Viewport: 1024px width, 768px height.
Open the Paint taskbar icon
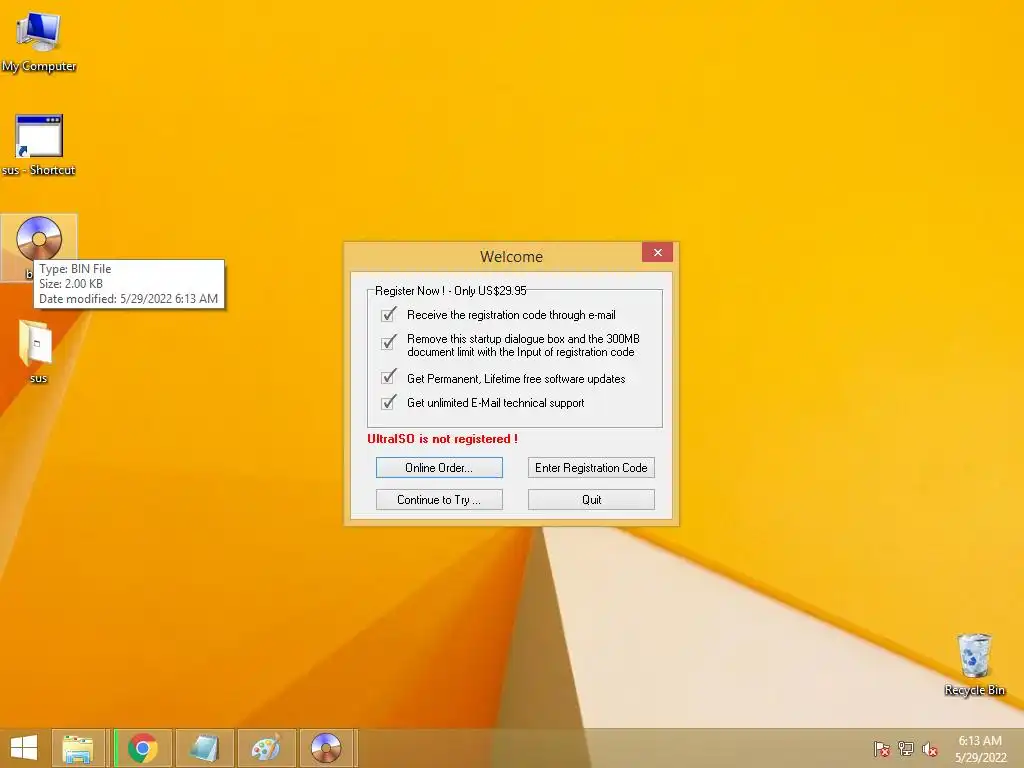click(266, 748)
